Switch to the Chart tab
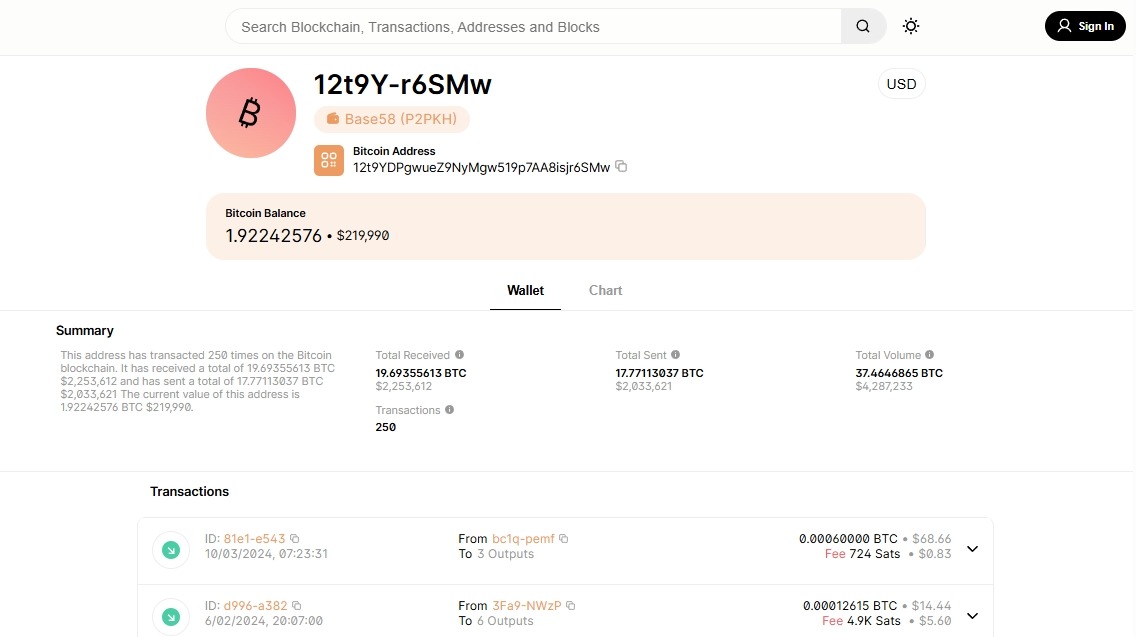Screen dimensions: 1136x637 [x=605, y=290]
